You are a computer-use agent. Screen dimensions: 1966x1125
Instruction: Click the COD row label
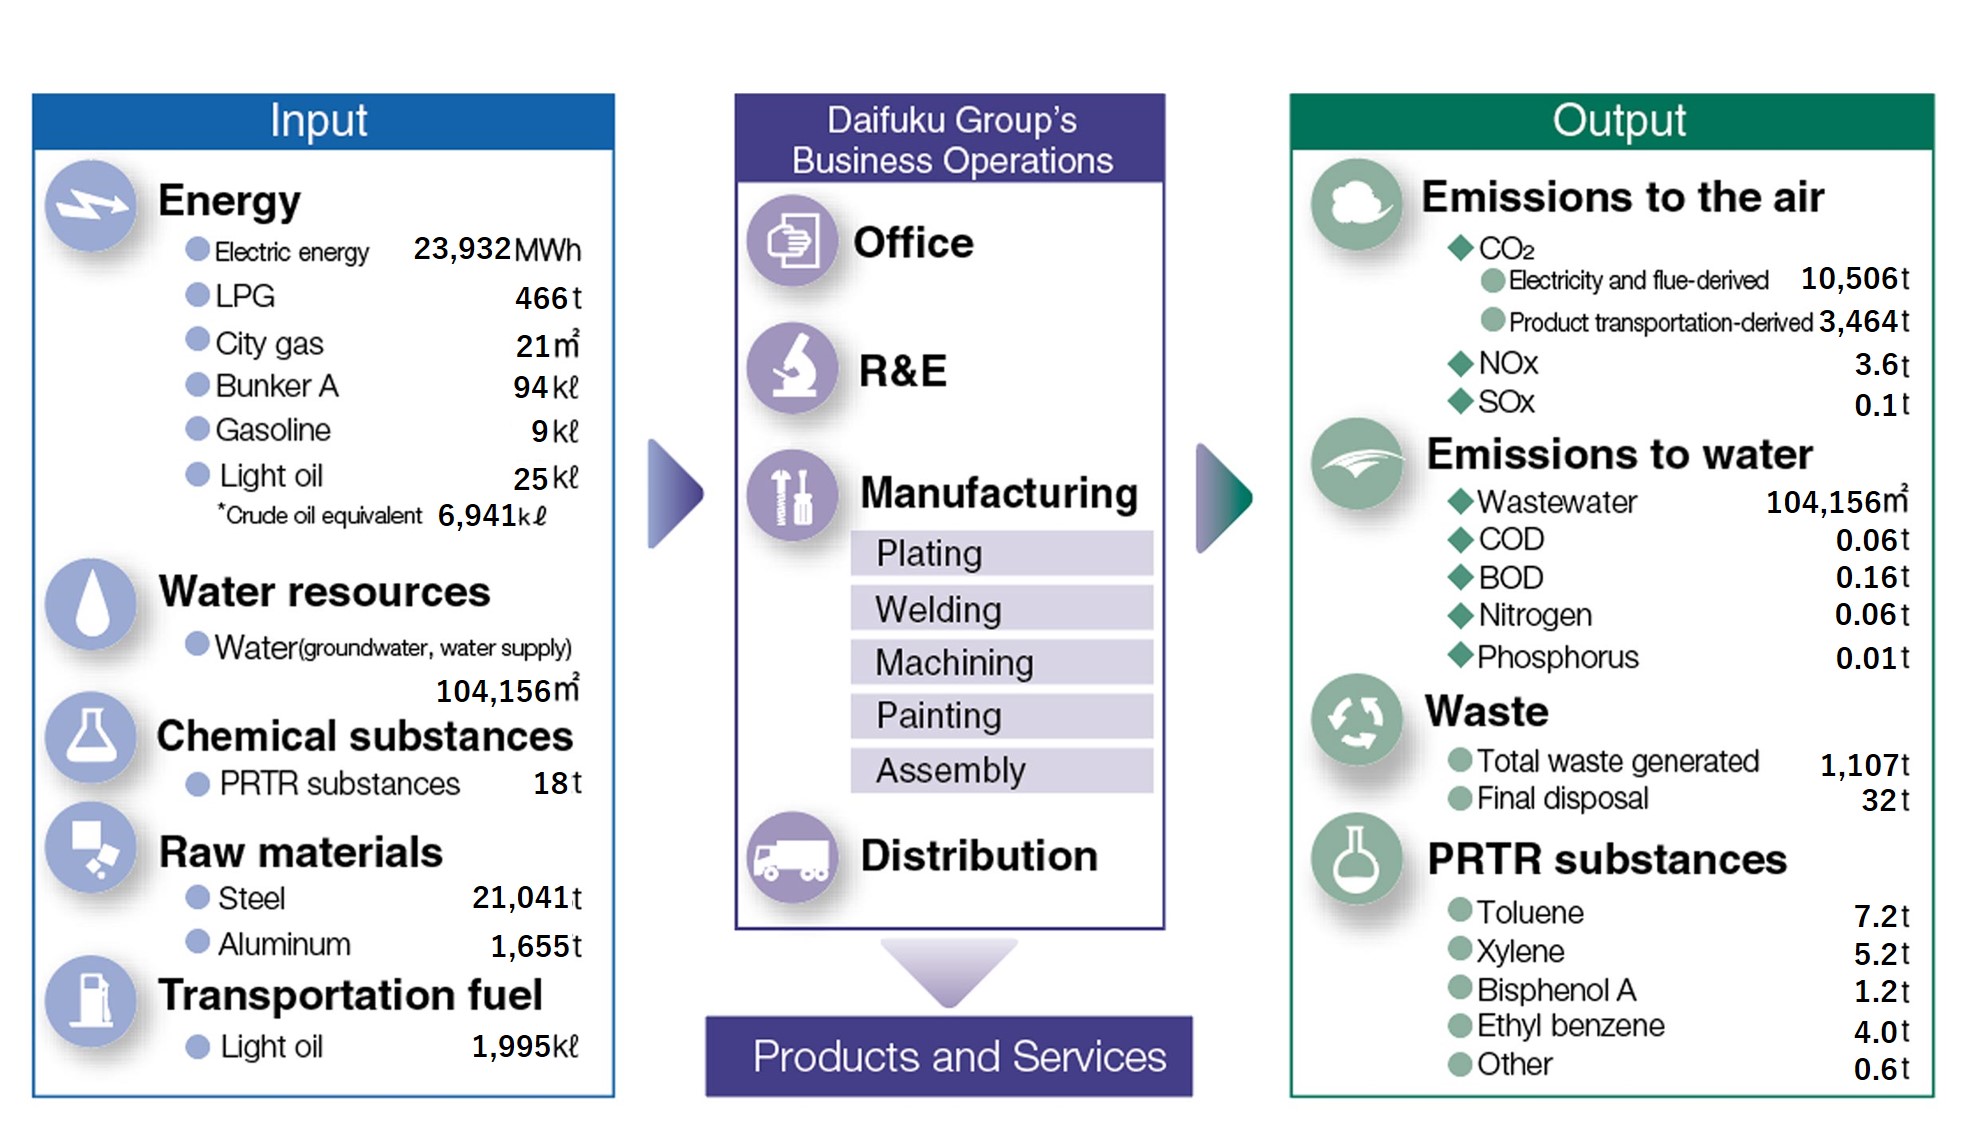point(1511,540)
